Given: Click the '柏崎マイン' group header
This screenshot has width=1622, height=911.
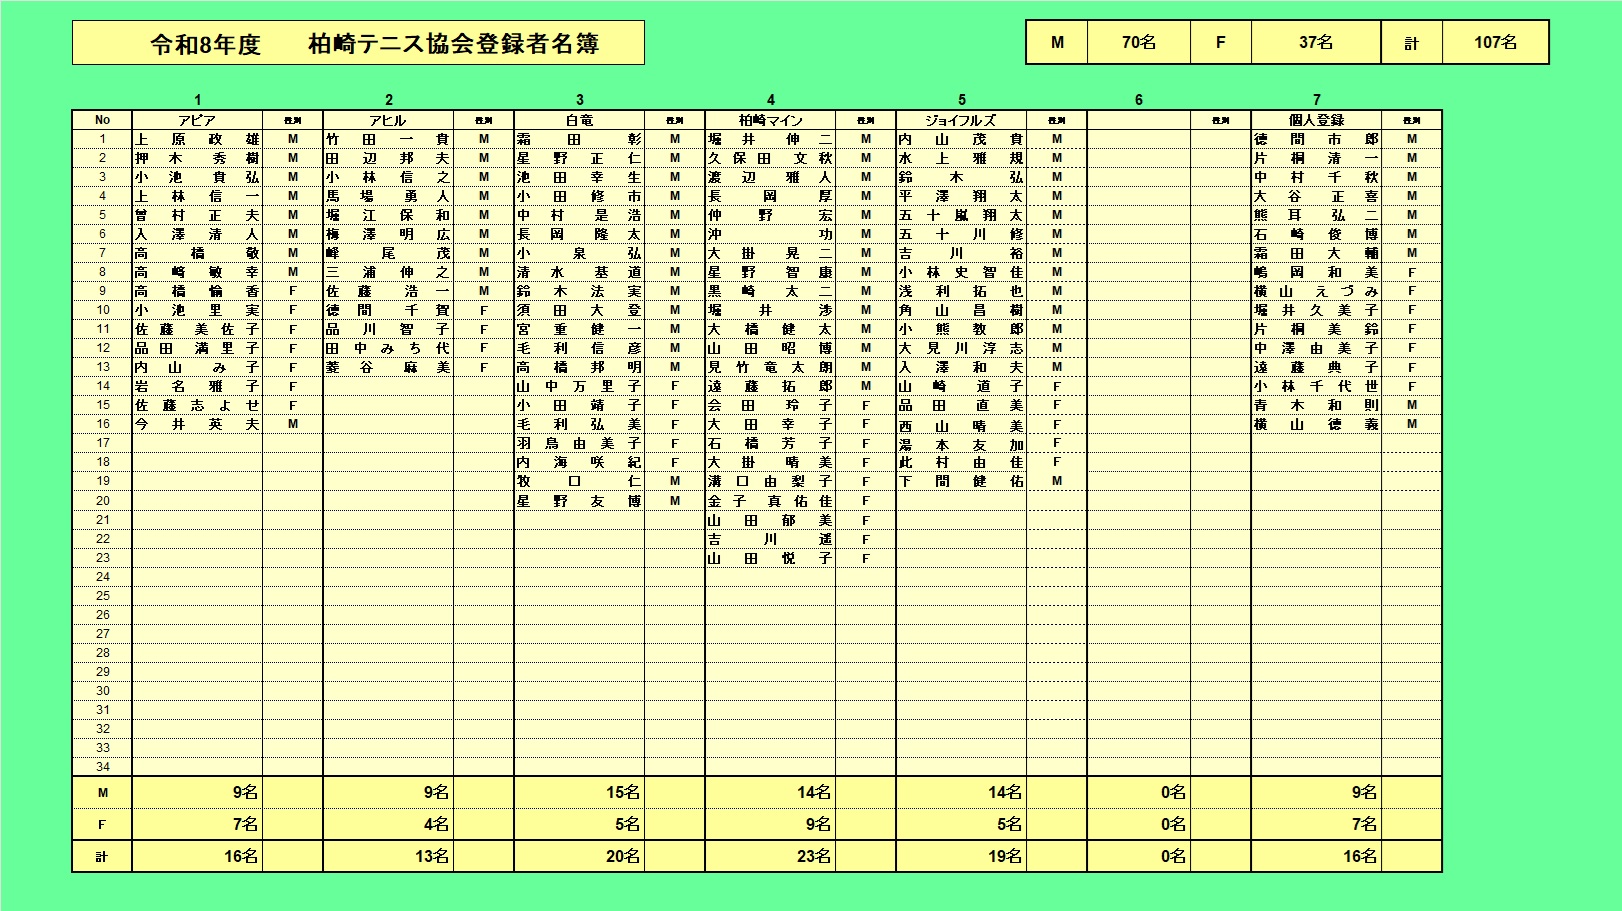Looking at the screenshot, I should pos(770,120).
